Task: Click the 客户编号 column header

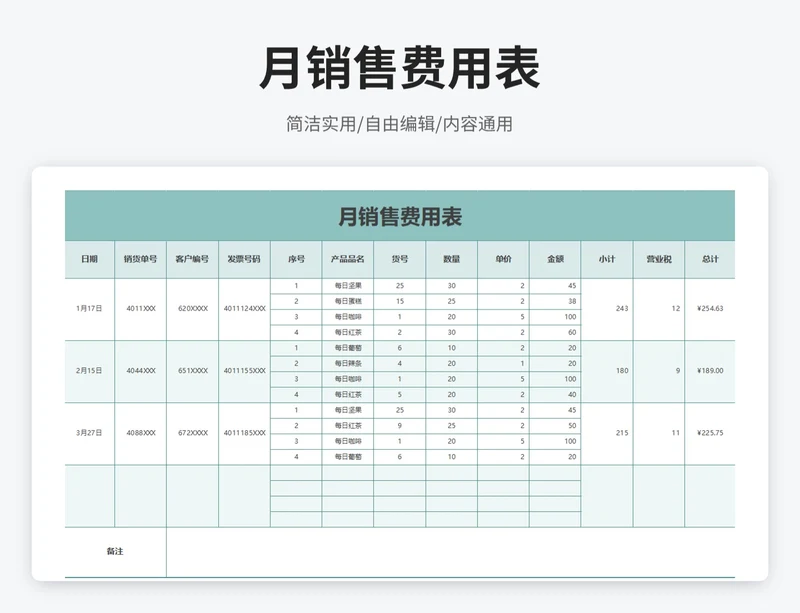Action: (x=192, y=259)
